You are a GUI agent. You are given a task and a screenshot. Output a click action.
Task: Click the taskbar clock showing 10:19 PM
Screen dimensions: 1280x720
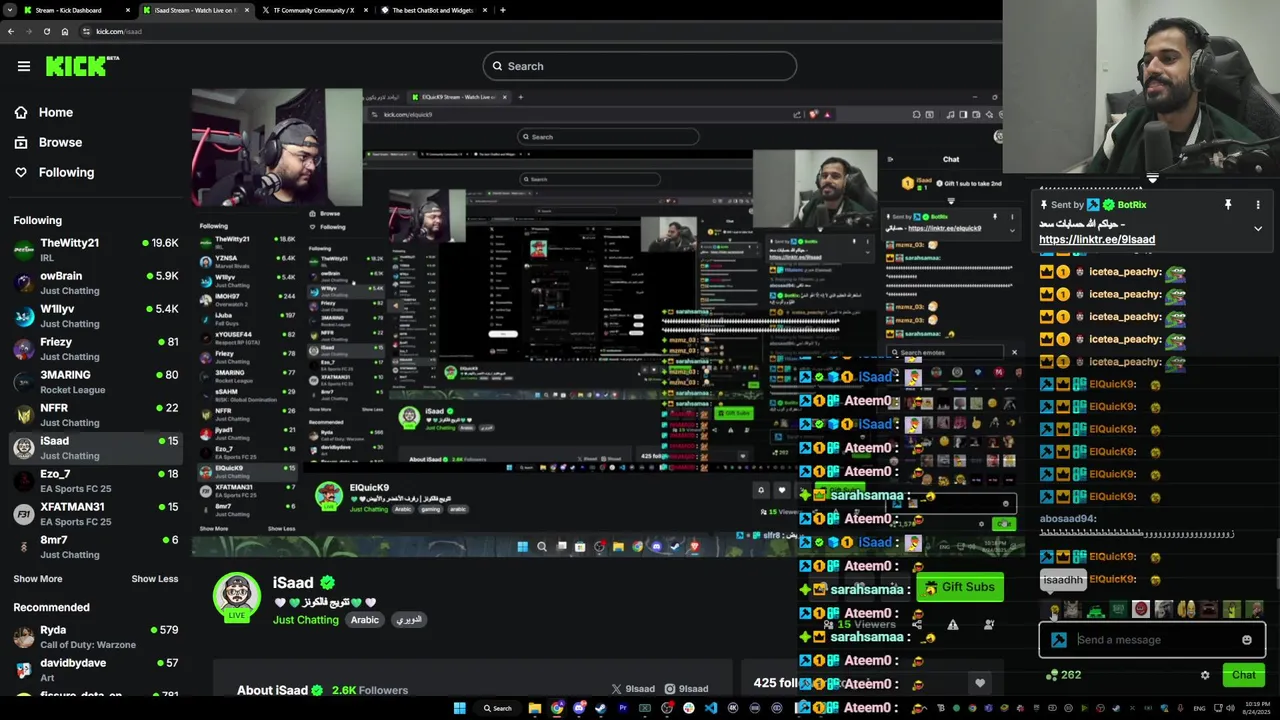(1256, 708)
